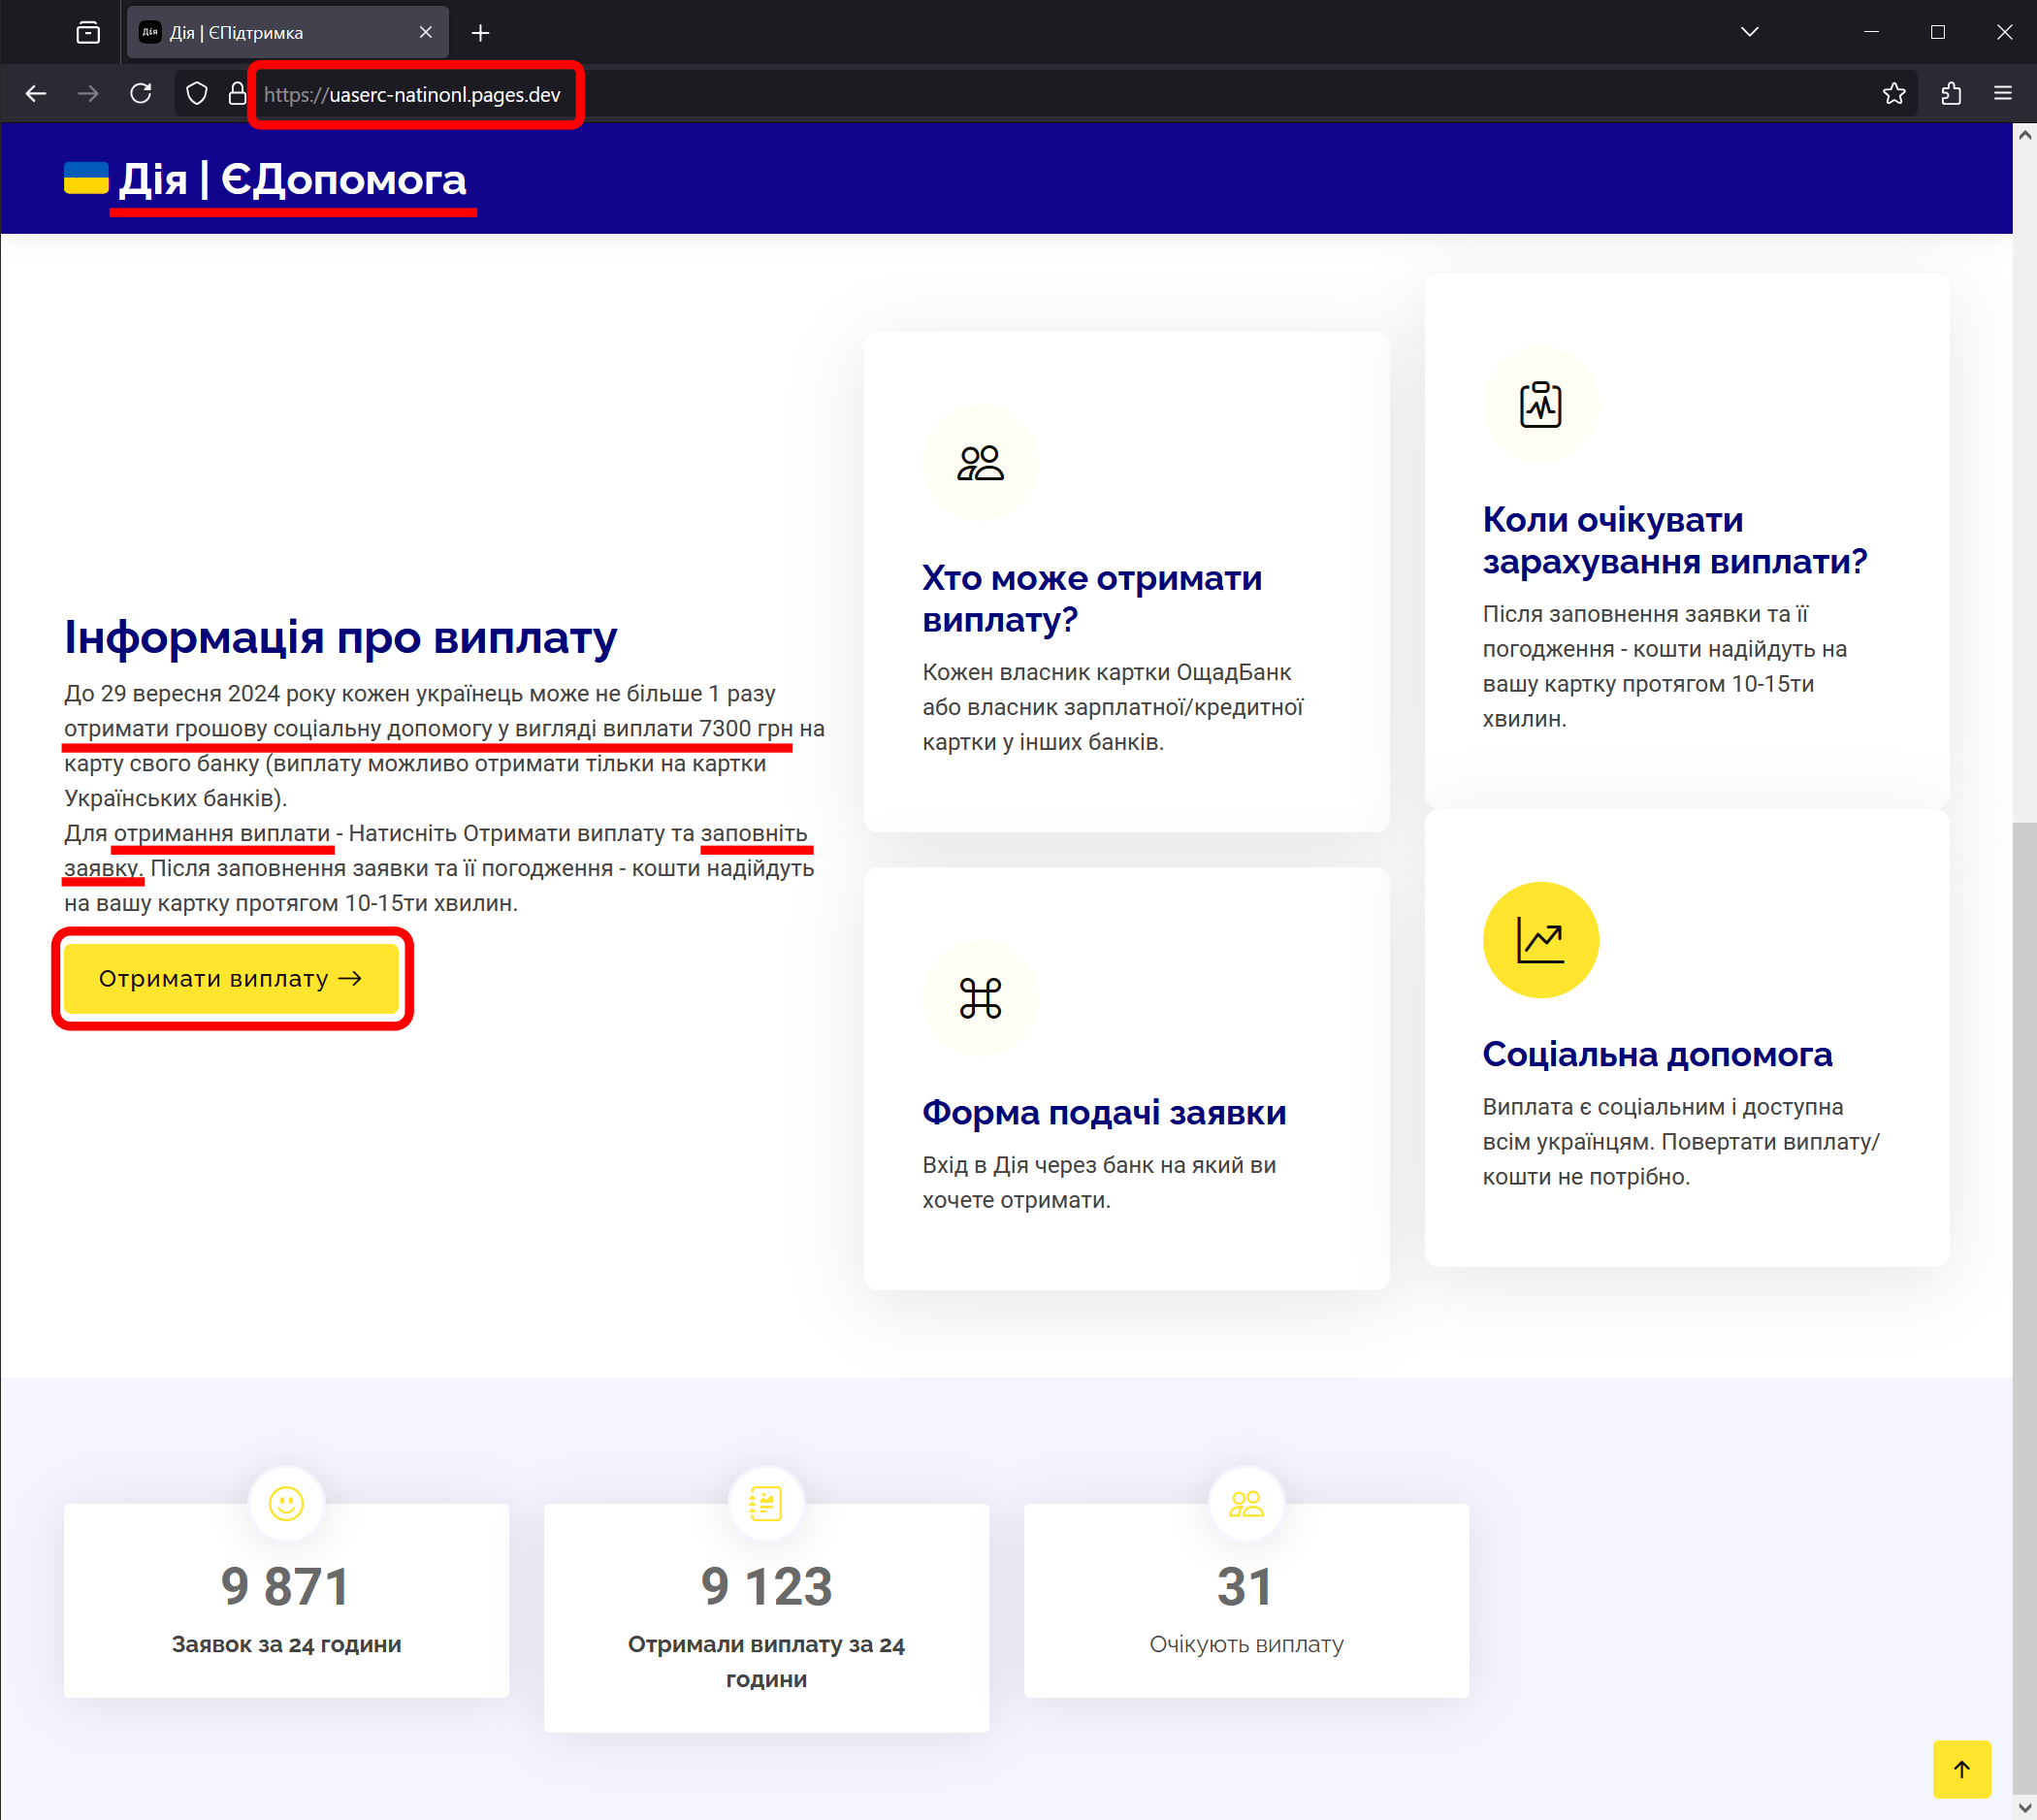Click the yellow chart icon above Соціальна допомога
Viewport: 2037px width, 1820px height.
click(1540, 940)
